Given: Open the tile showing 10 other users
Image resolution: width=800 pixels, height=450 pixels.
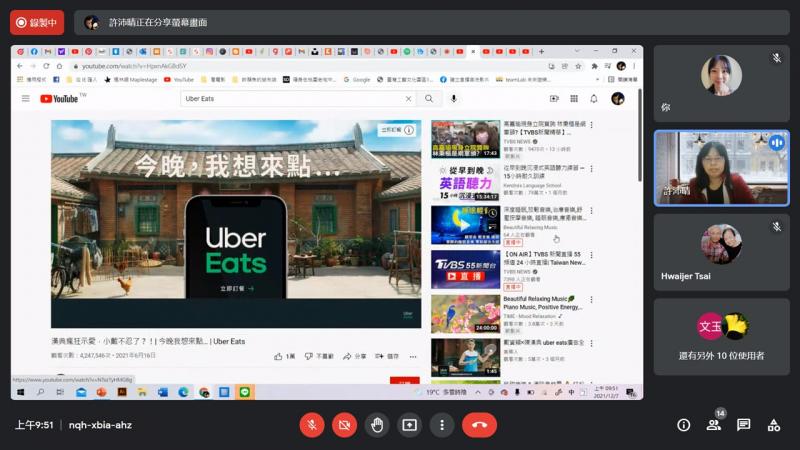Looking at the screenshot, I should coord(721,337).
